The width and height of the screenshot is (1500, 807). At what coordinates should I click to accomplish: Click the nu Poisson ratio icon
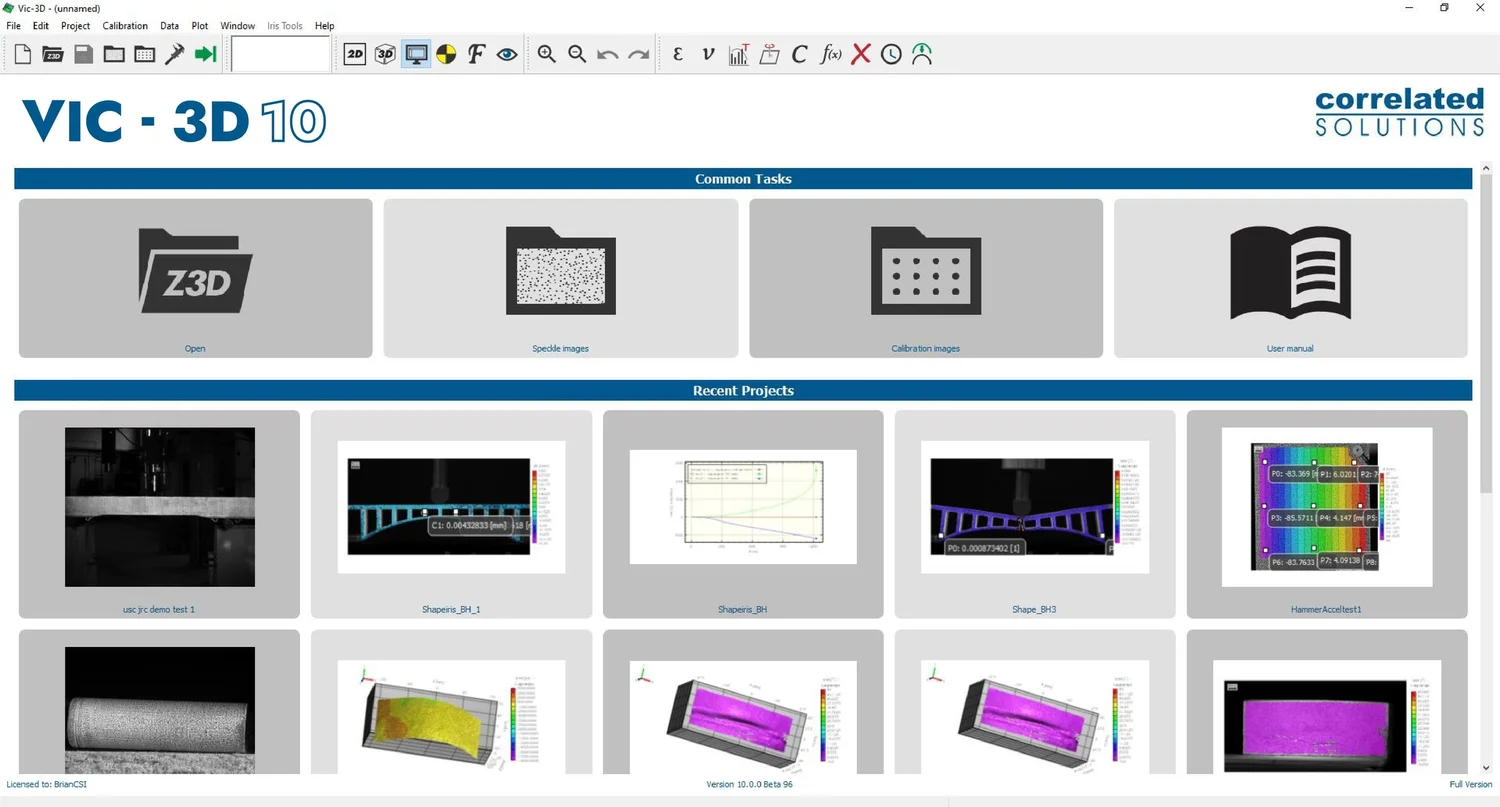[707, 54]
